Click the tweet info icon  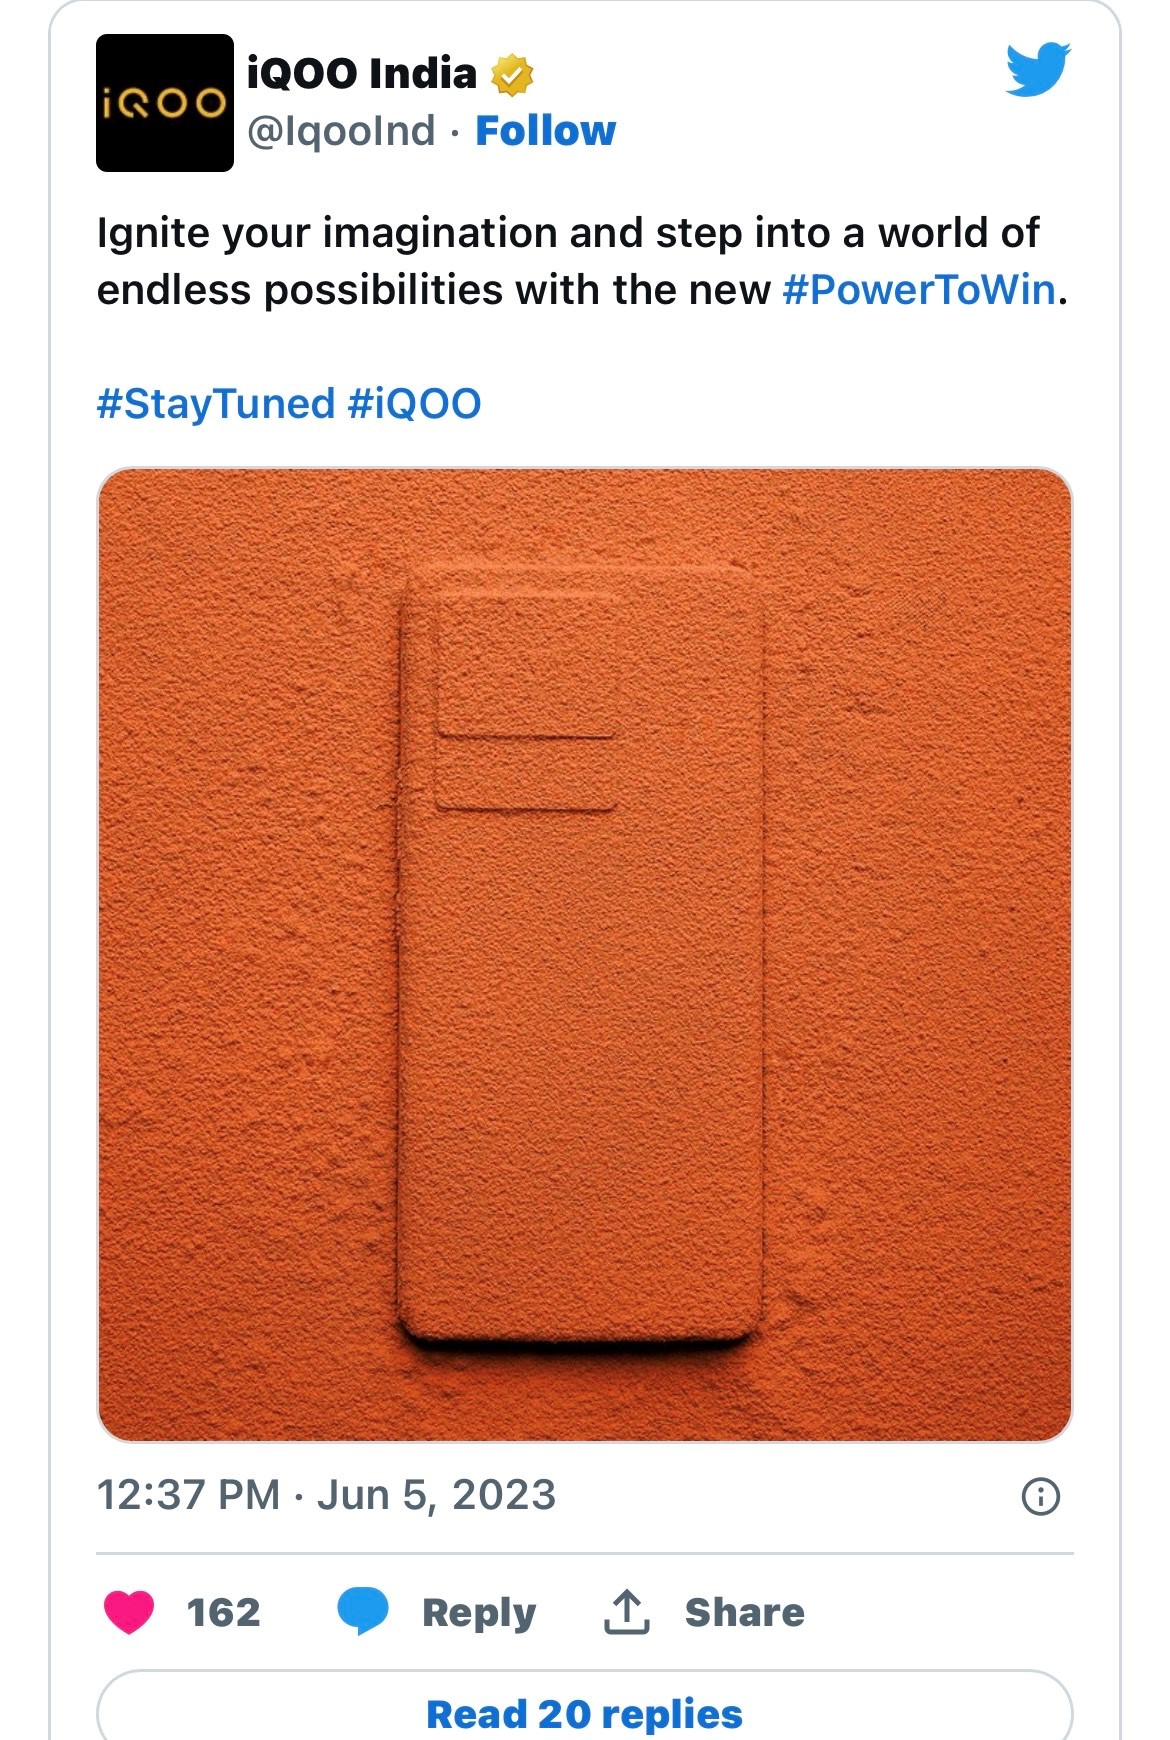(x=1041, y=1496)
